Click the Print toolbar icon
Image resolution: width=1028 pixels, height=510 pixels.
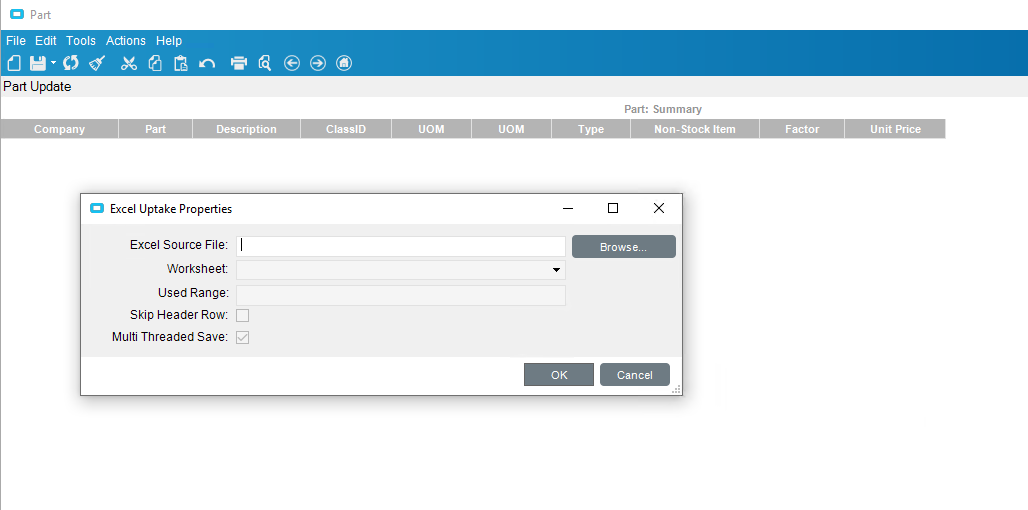(239, 63)
